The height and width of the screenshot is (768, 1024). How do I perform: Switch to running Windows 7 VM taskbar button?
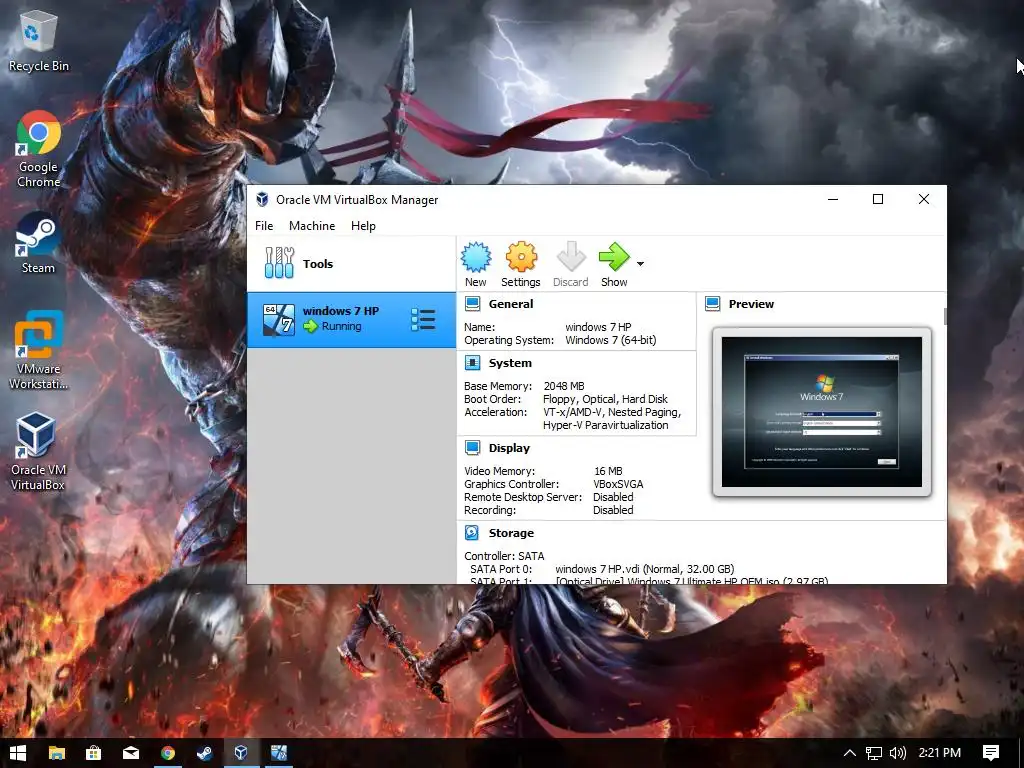(279, 753)
